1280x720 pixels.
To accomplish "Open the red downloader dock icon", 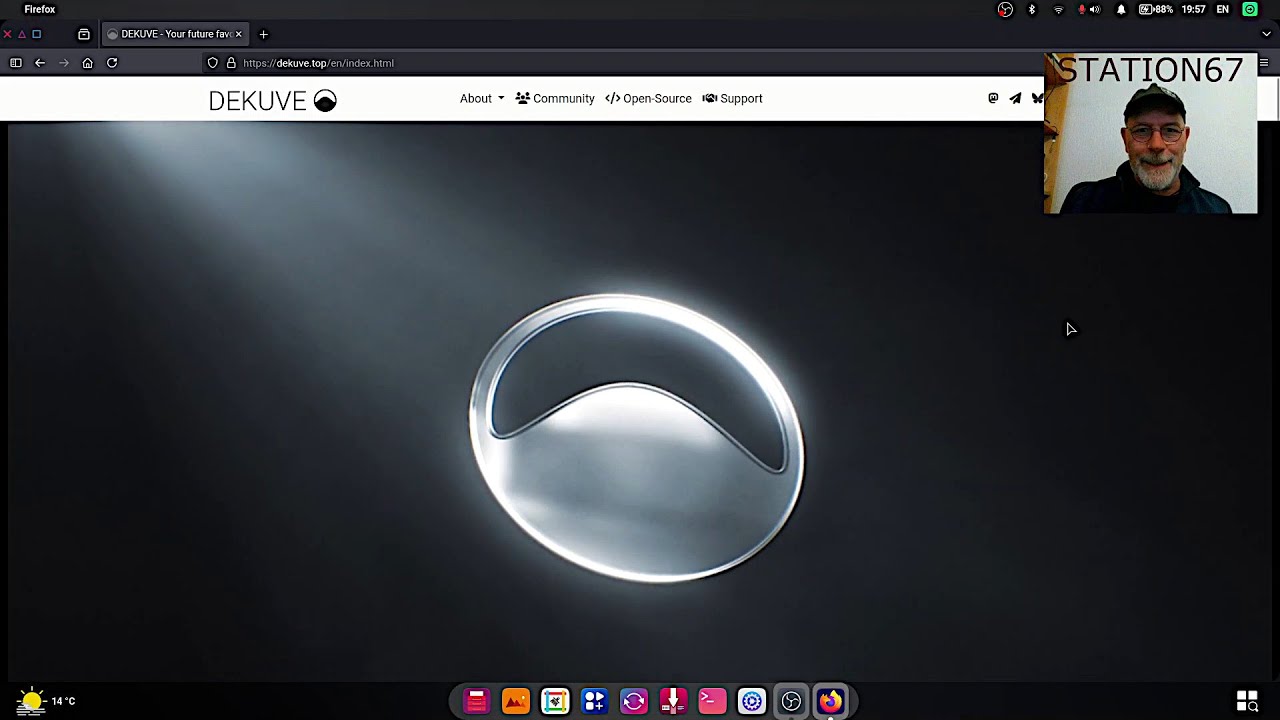I will coord(673,701).
